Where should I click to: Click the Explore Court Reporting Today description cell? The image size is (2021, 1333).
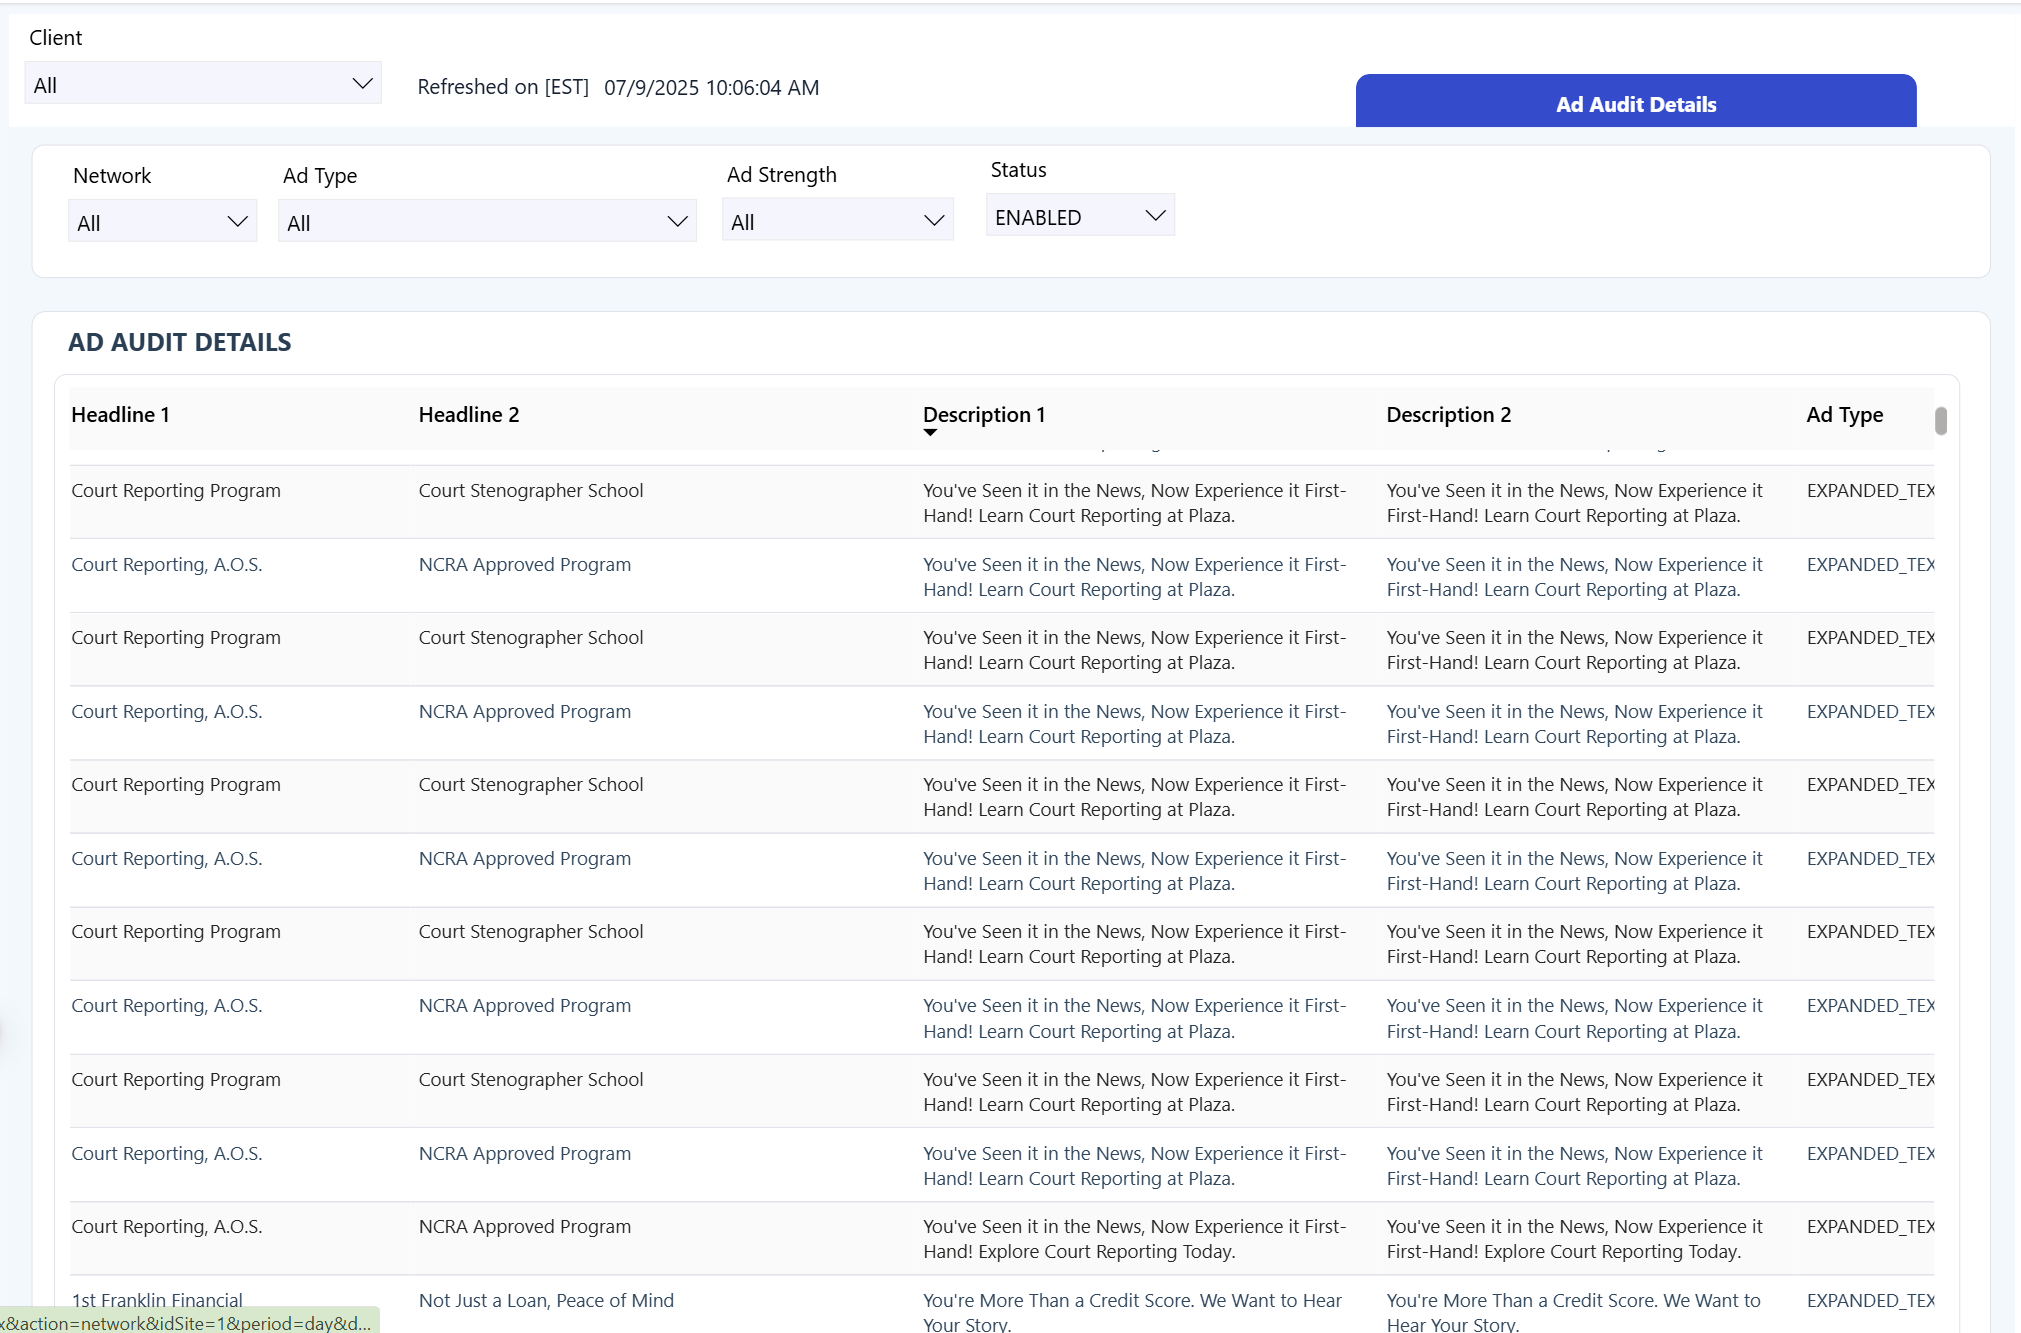tap(1133, 1238)
